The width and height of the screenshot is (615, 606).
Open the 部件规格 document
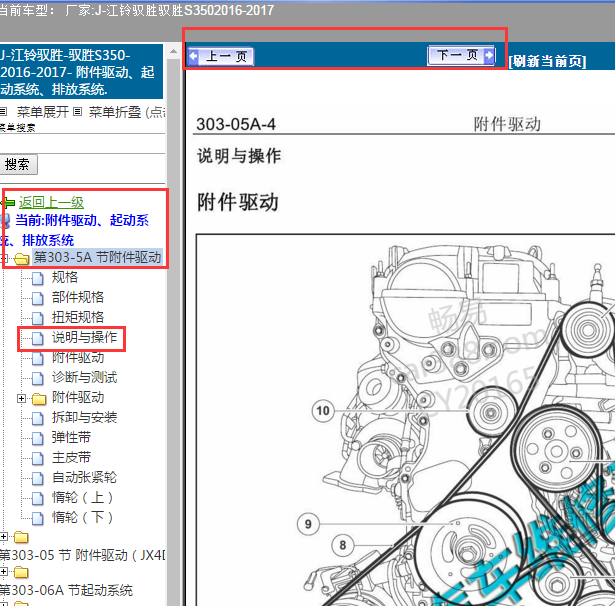78,297
